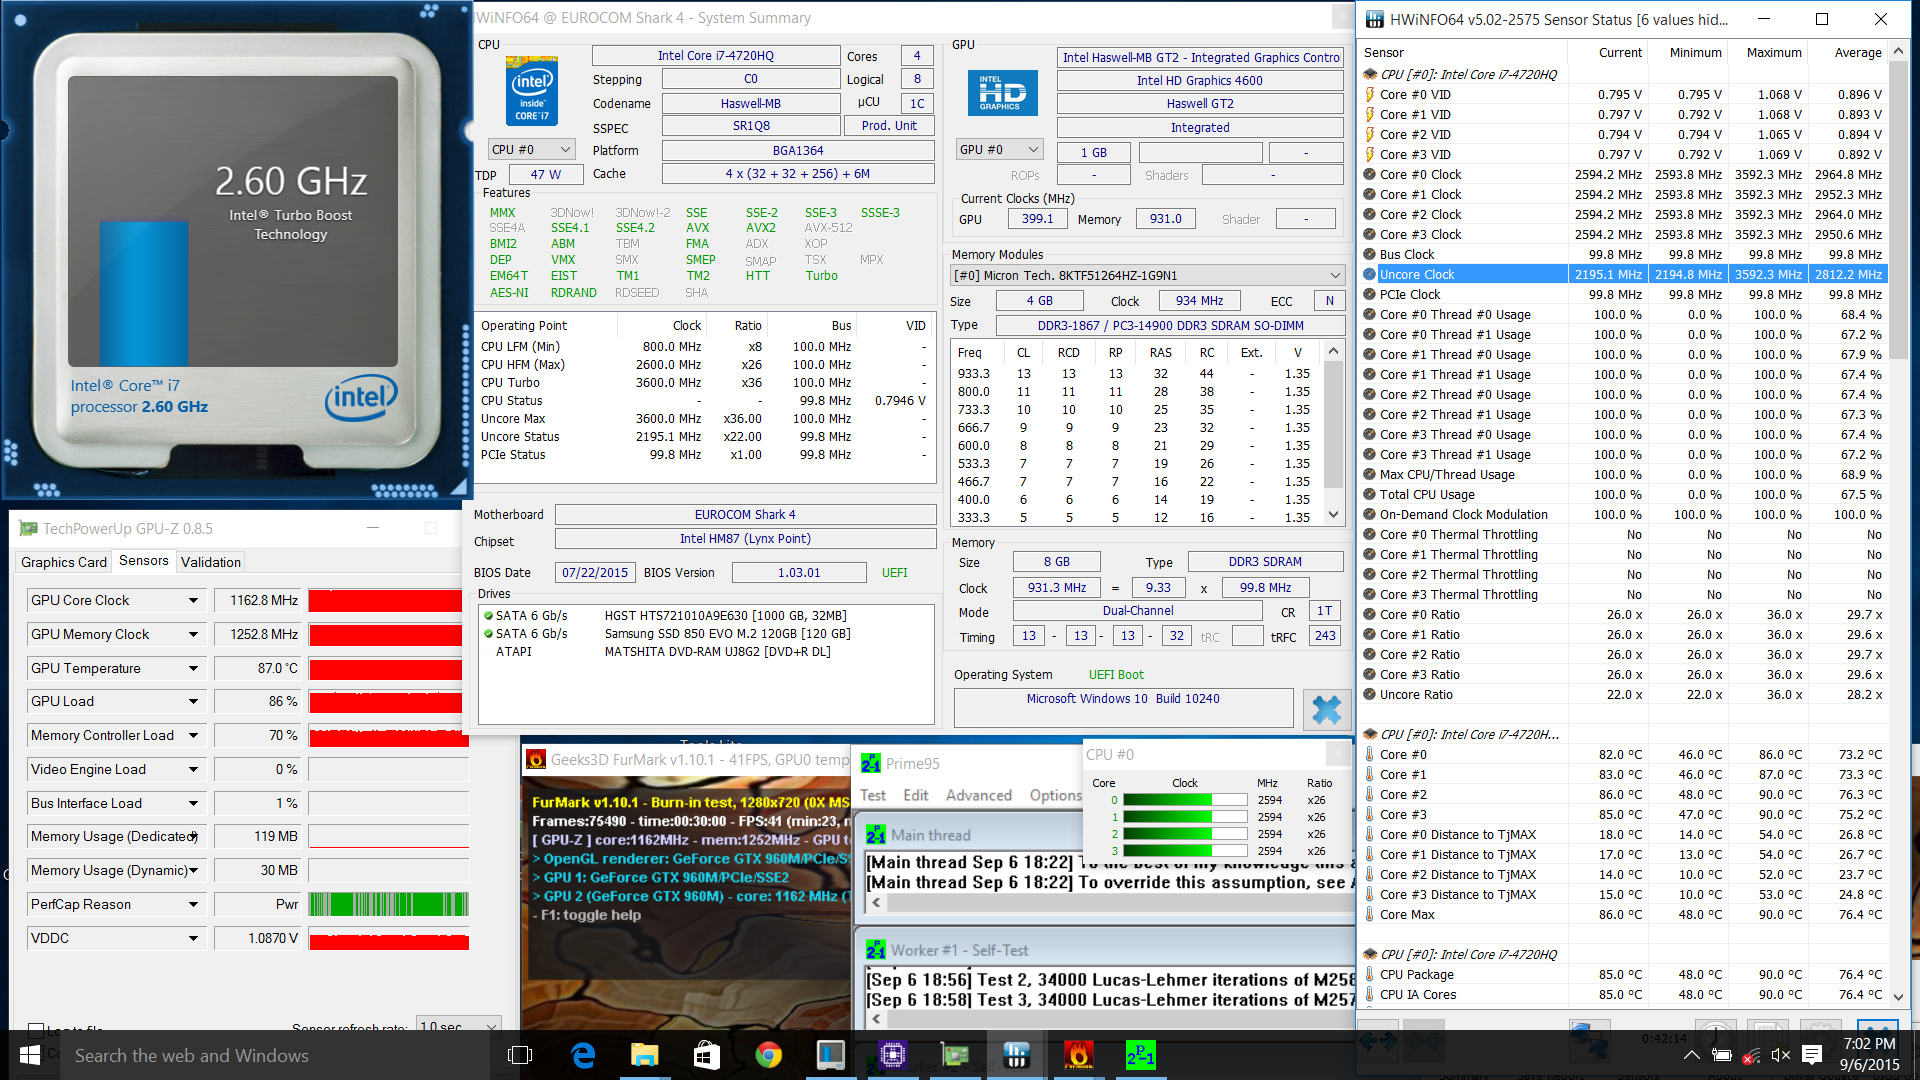
Task: Open Video Engine Load sensor dropdown
Action: point(193,770)
